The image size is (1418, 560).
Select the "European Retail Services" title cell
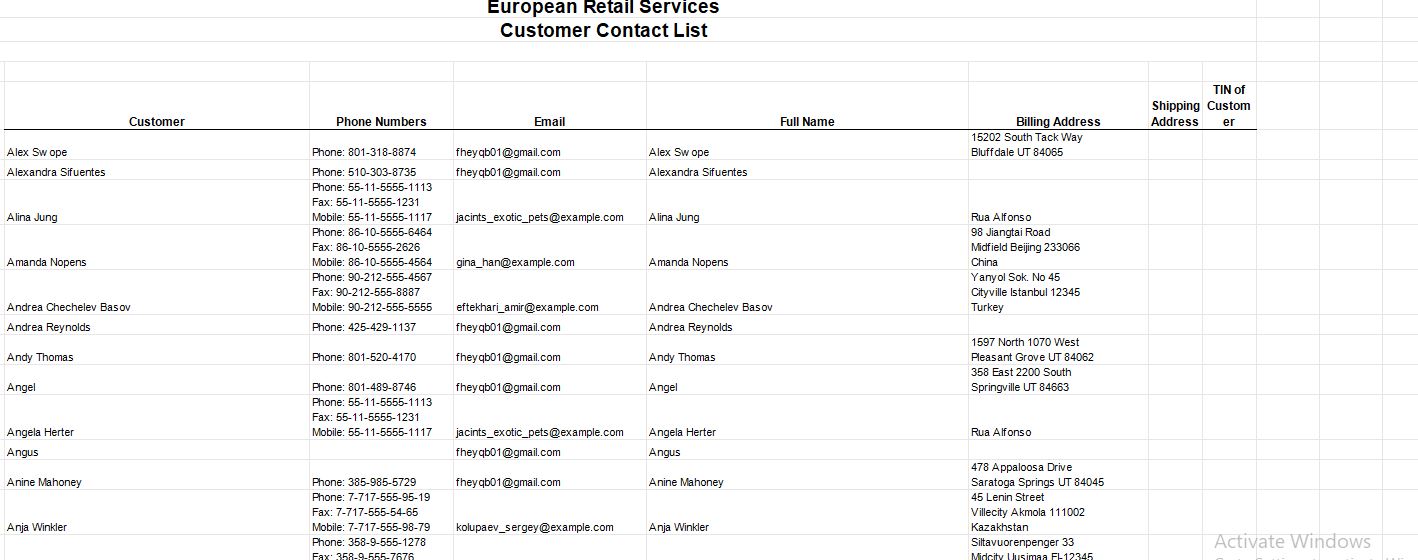point(603,8)
